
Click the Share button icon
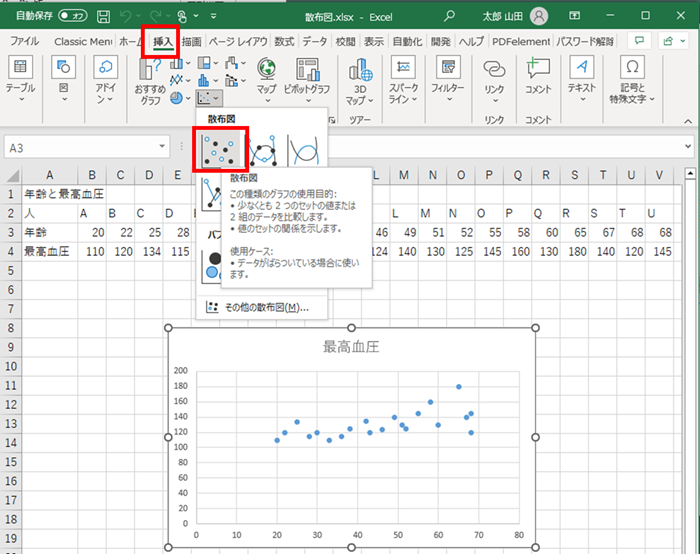(x=674, y=41)
